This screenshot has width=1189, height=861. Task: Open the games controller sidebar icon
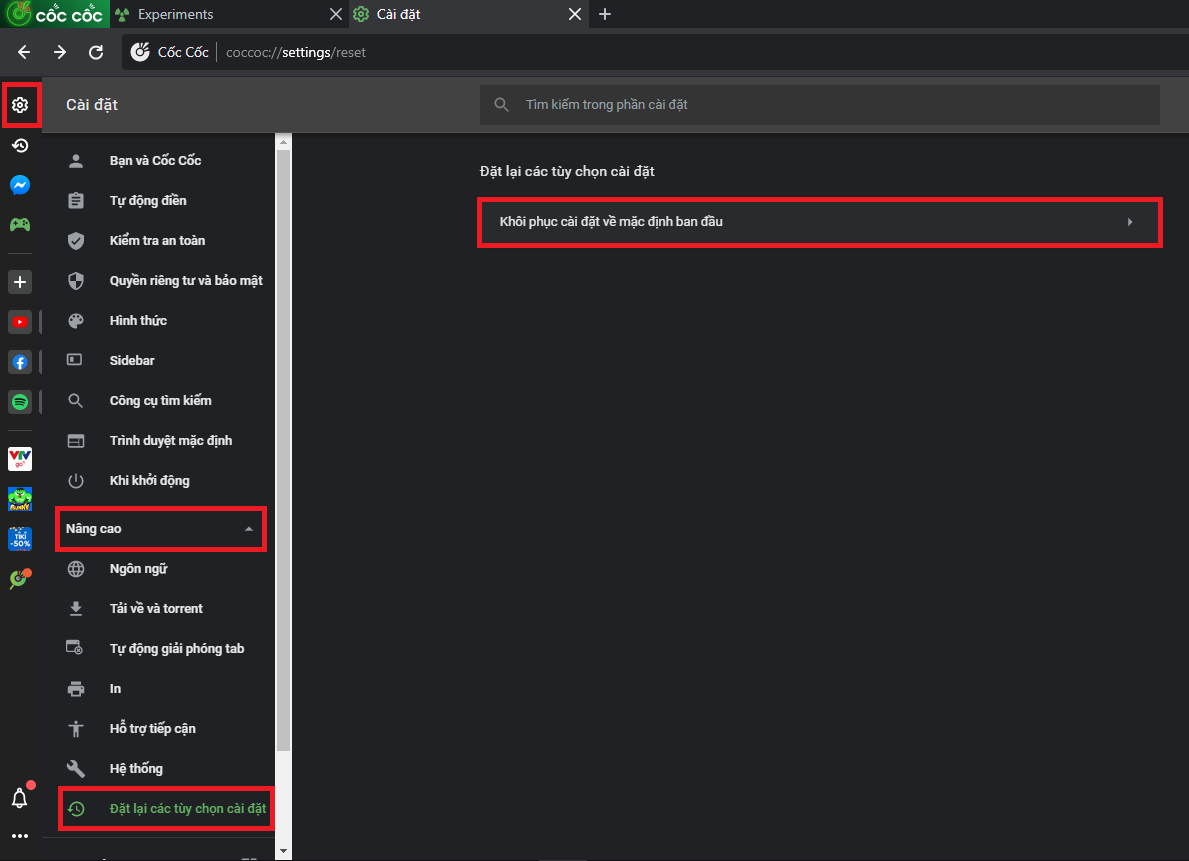tap(20, 225)
